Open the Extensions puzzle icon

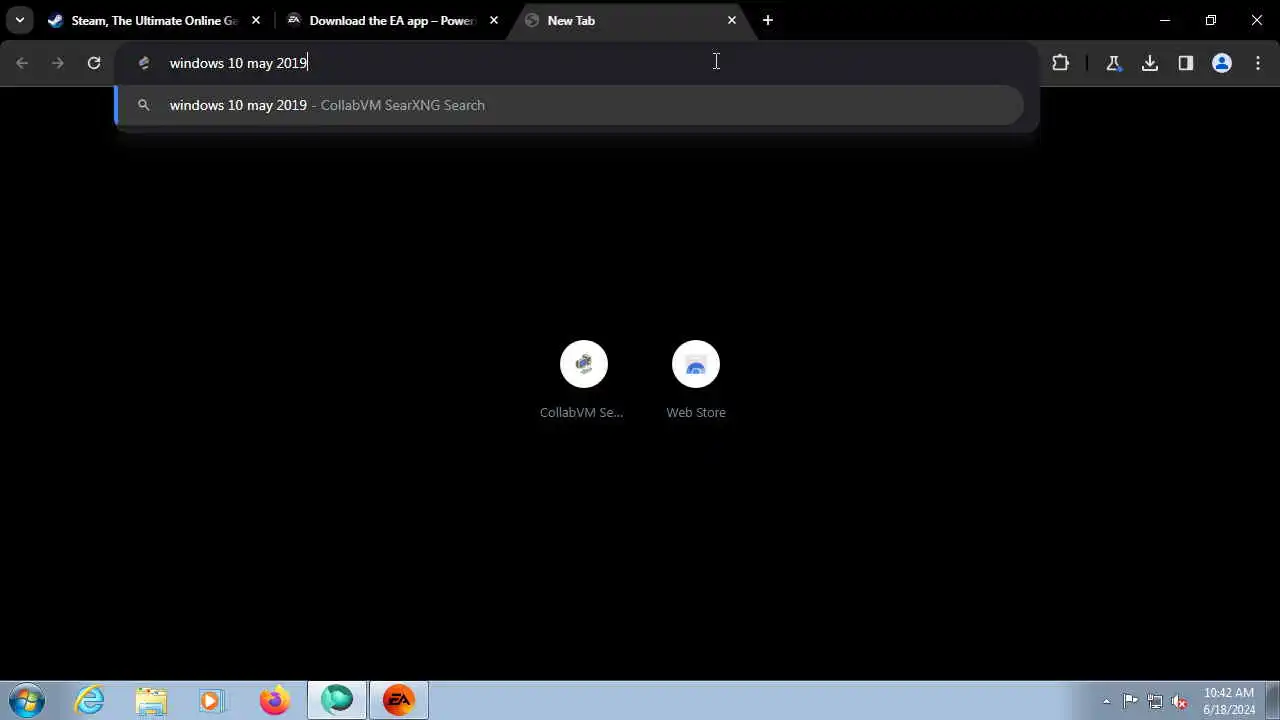point(1061,63)
